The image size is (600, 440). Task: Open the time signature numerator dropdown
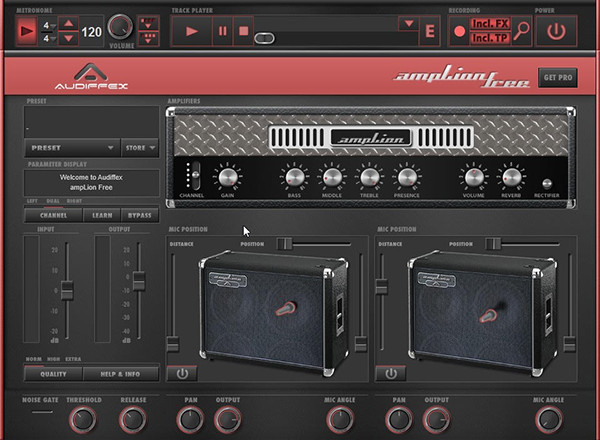53,26
